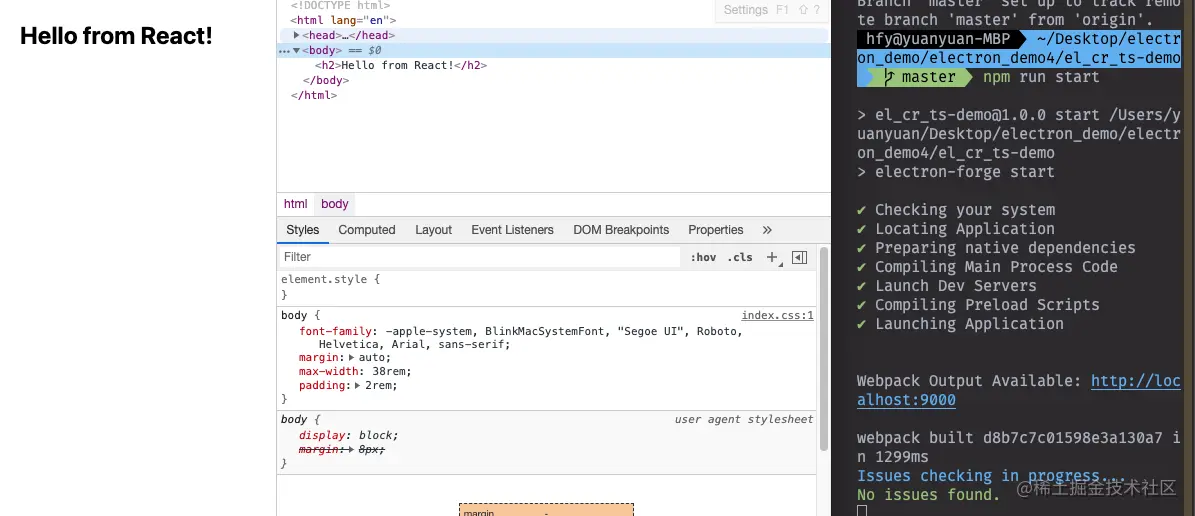Toggle the computed styles sidebar icon
1195x516 pixels.
[x=799, y=258]
